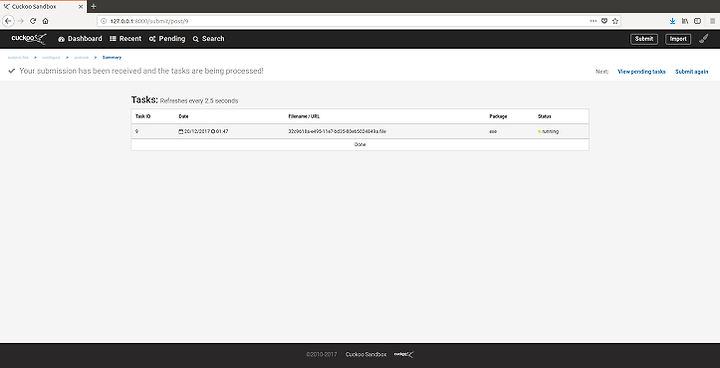The height and width of the screenshot is (368, 720).
Task: Toggle the theme brush icon
Action: coord(703,39)
